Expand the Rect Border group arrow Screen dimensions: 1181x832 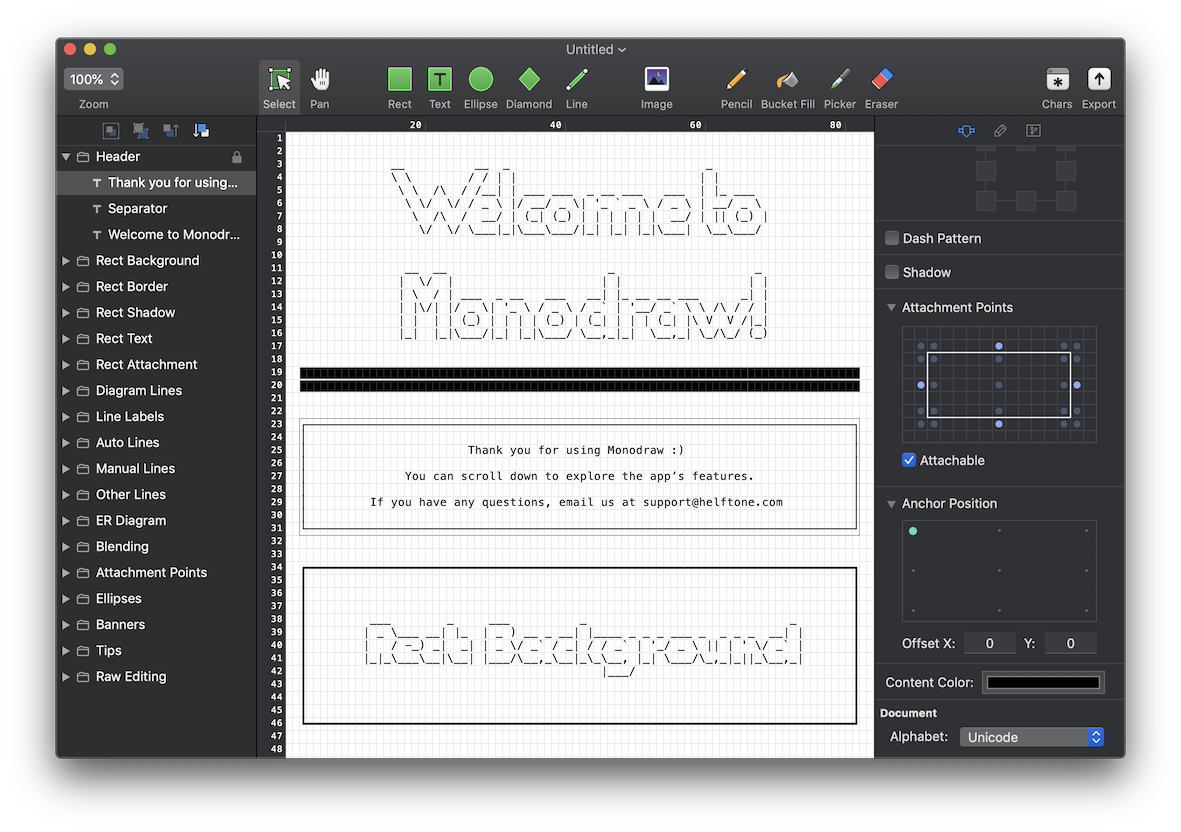point(66,287)
